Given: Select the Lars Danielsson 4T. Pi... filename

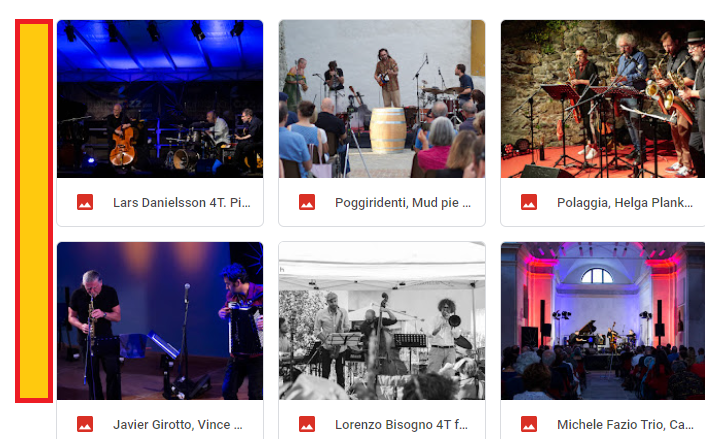Looking at the screenshot, I should (182, 203).
